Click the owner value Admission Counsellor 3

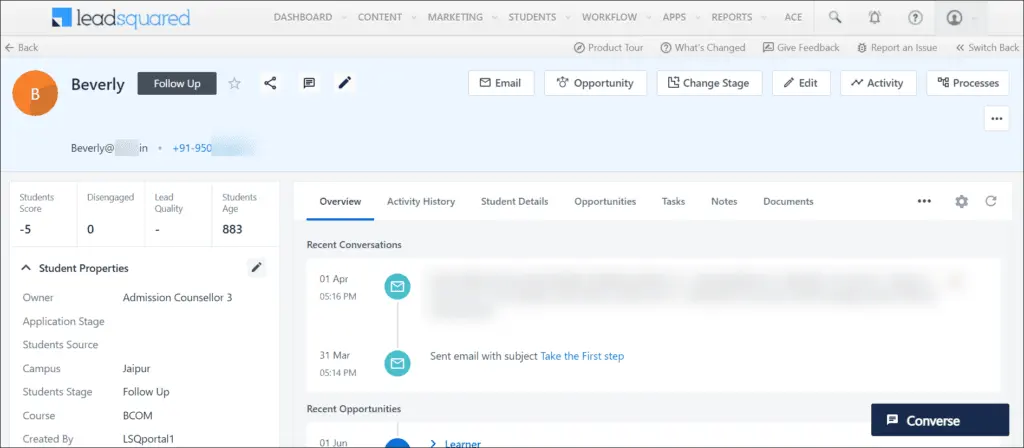(178, 298)
